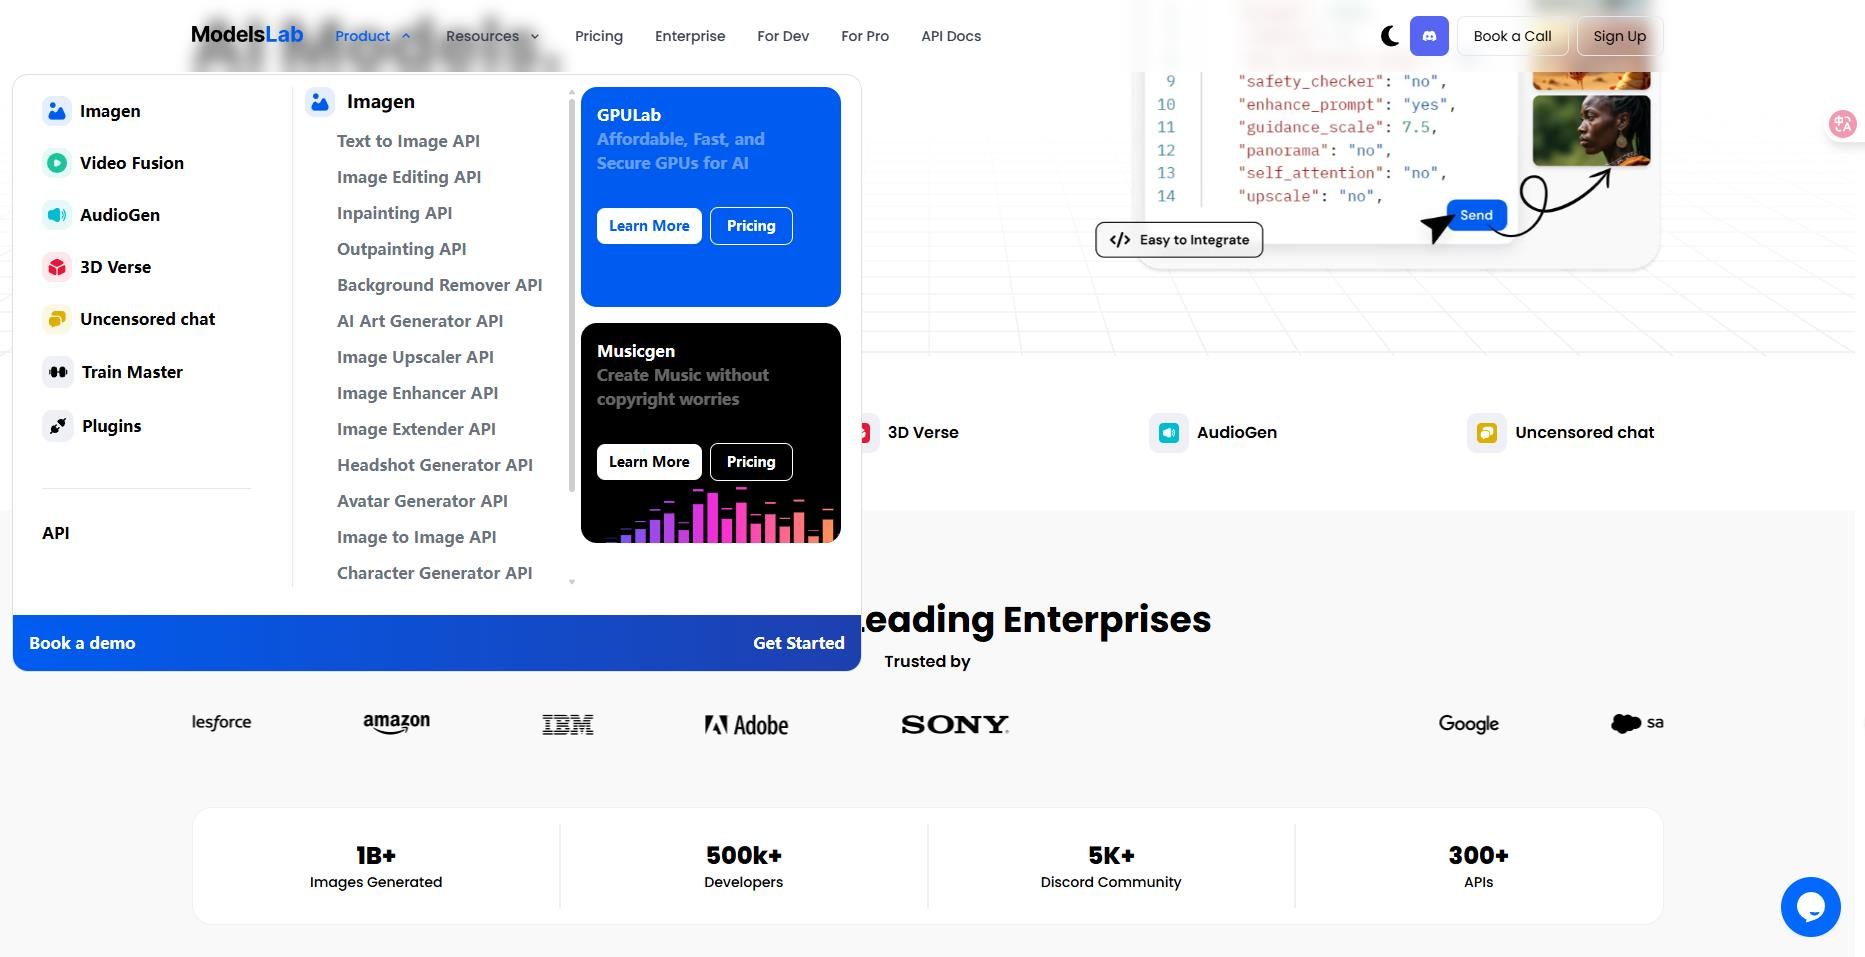Click Learn More on the Musicgen card
The image size is (1865, 957).
click(x=649, y=462)
